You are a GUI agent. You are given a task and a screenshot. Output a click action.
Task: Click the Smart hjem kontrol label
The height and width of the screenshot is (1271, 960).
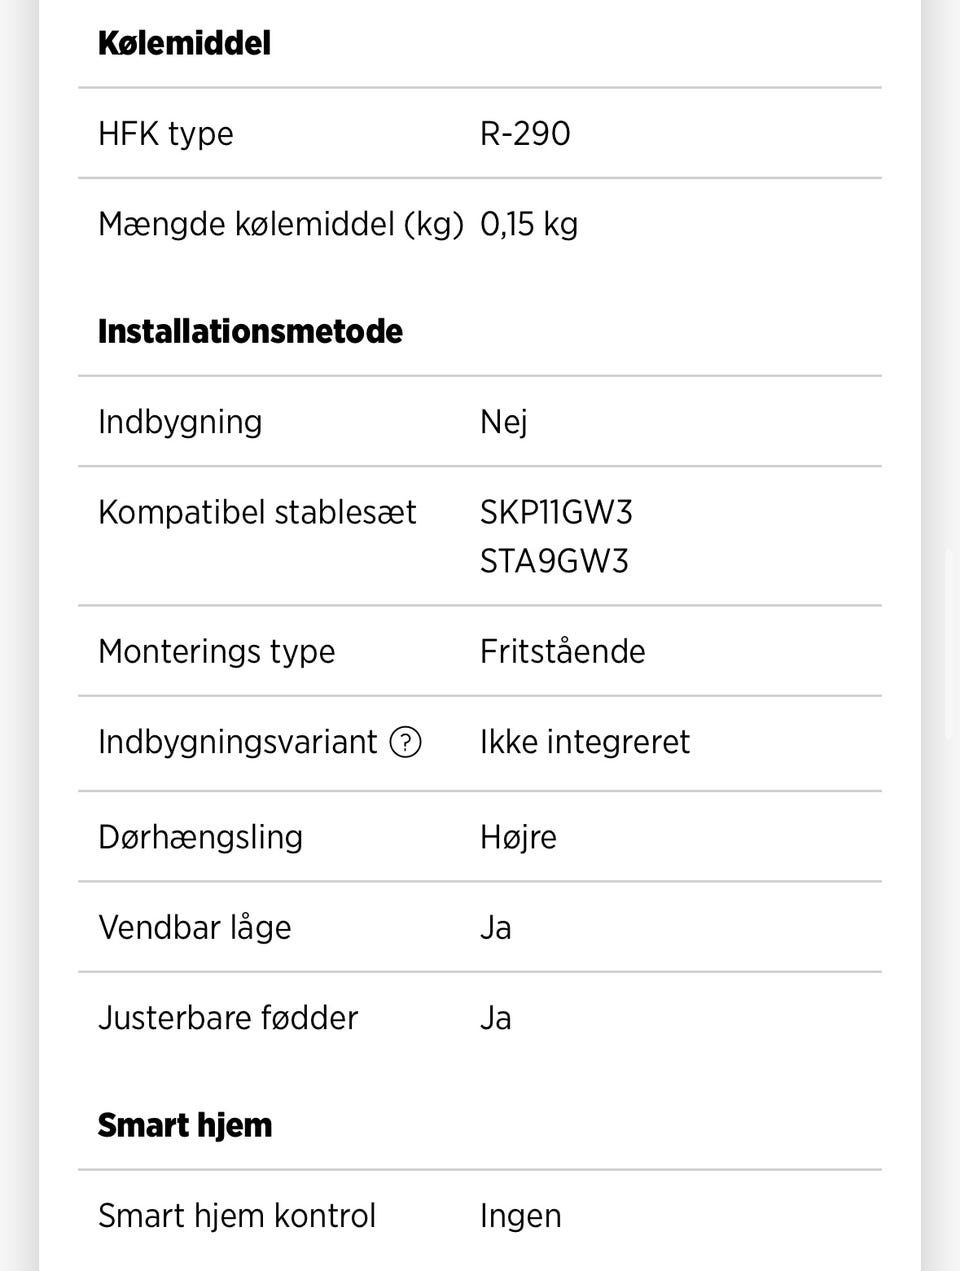tap(237, 1215)
